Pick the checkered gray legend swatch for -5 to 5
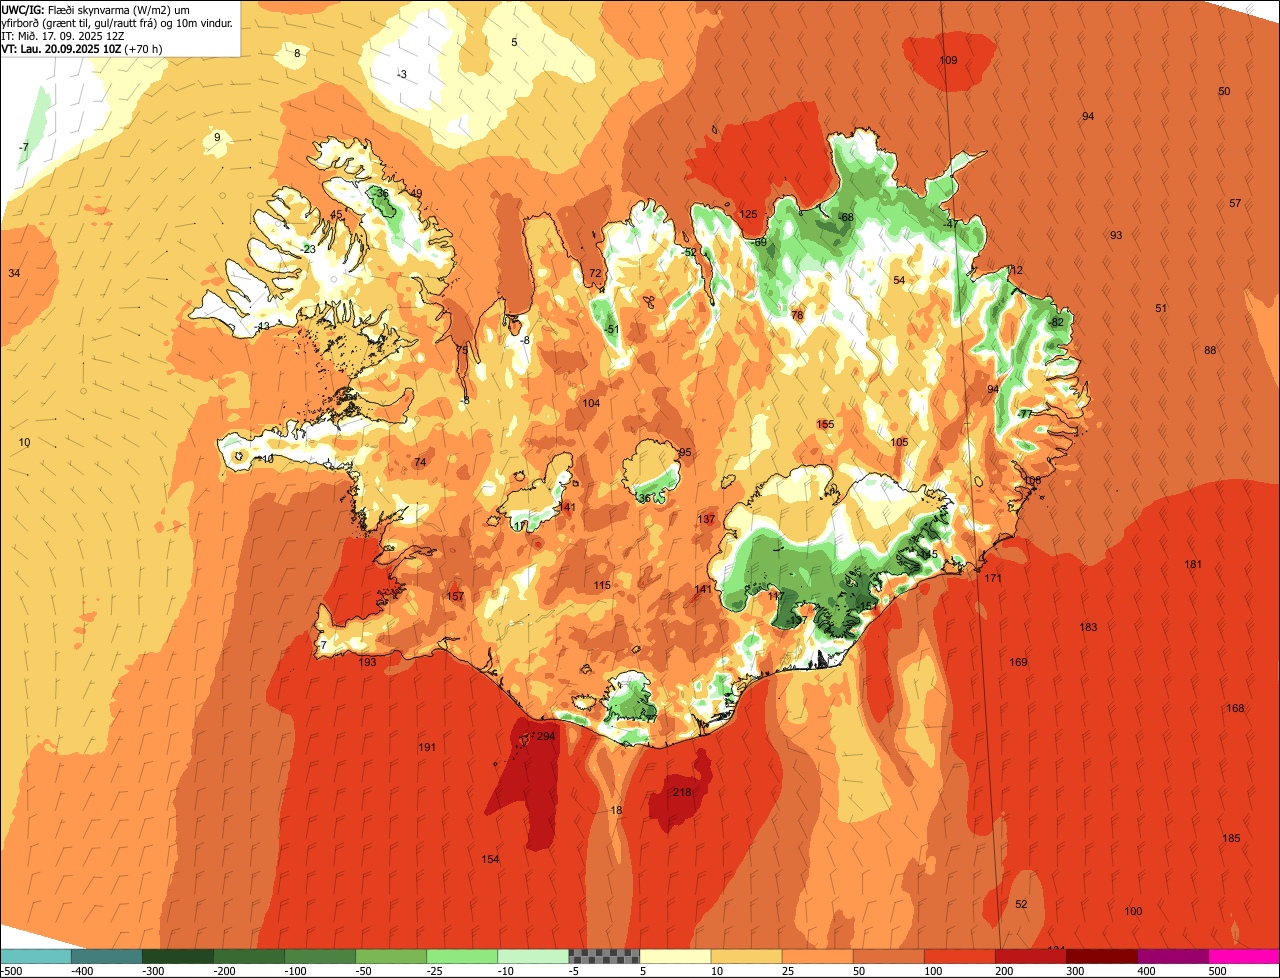1280x978 pixels. coord(604,956)
